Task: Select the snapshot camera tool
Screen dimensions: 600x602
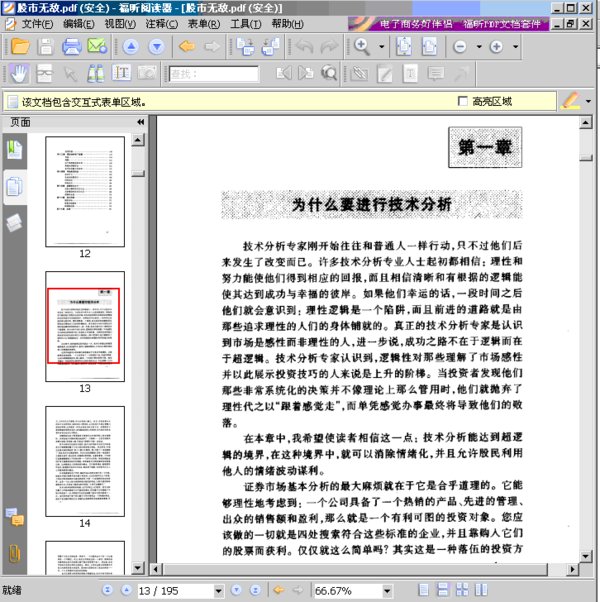Action: pyautogui.click(x=147, y=73)
